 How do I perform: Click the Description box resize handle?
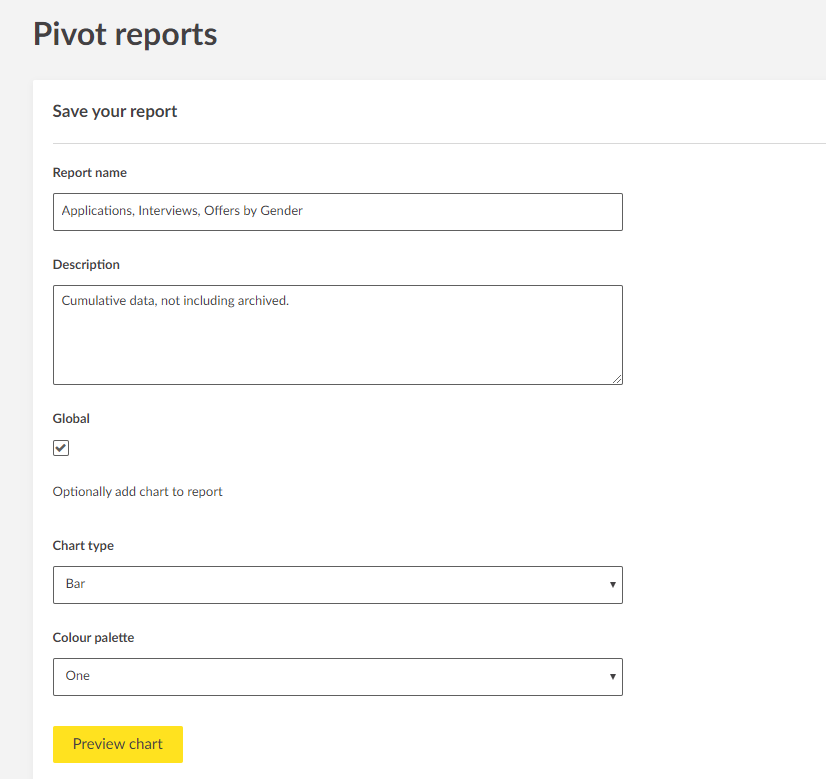click(x=616, y=378)
